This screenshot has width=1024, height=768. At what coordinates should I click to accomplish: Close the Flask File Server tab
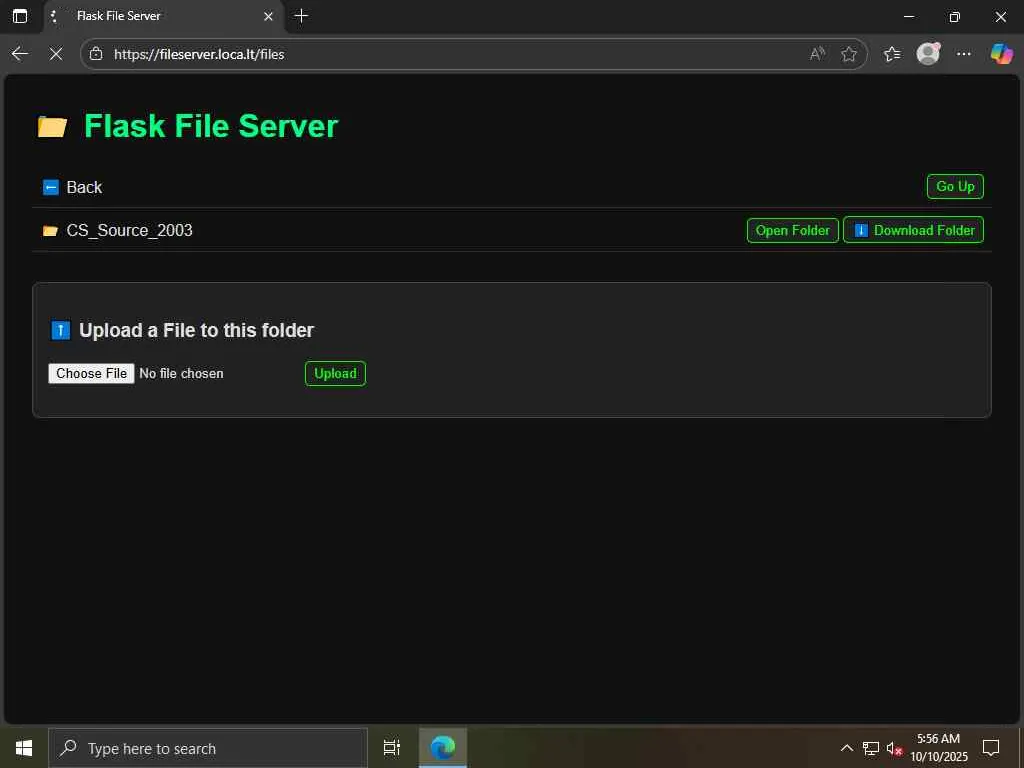(x=268, y=16)
